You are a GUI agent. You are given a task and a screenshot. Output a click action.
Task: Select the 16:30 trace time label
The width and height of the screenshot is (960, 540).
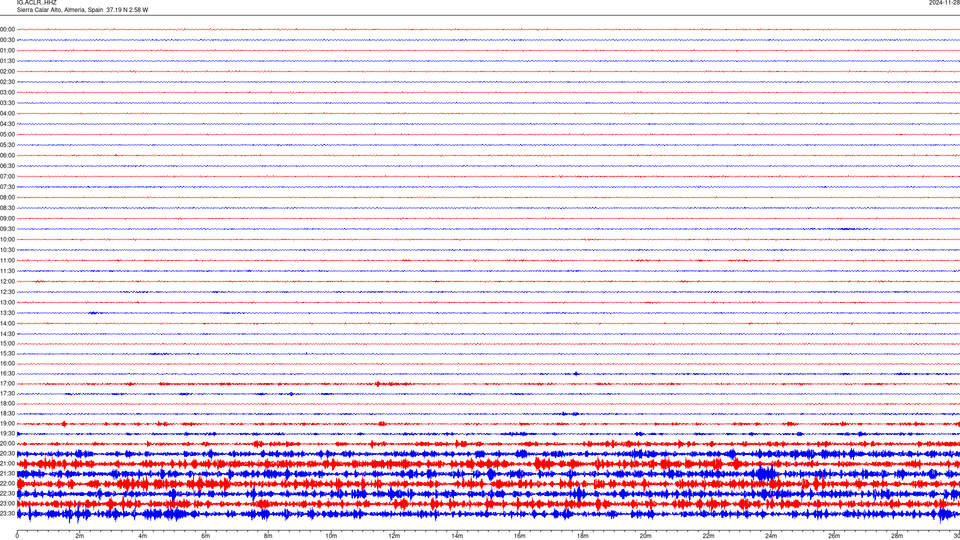[x=7, y=373]
